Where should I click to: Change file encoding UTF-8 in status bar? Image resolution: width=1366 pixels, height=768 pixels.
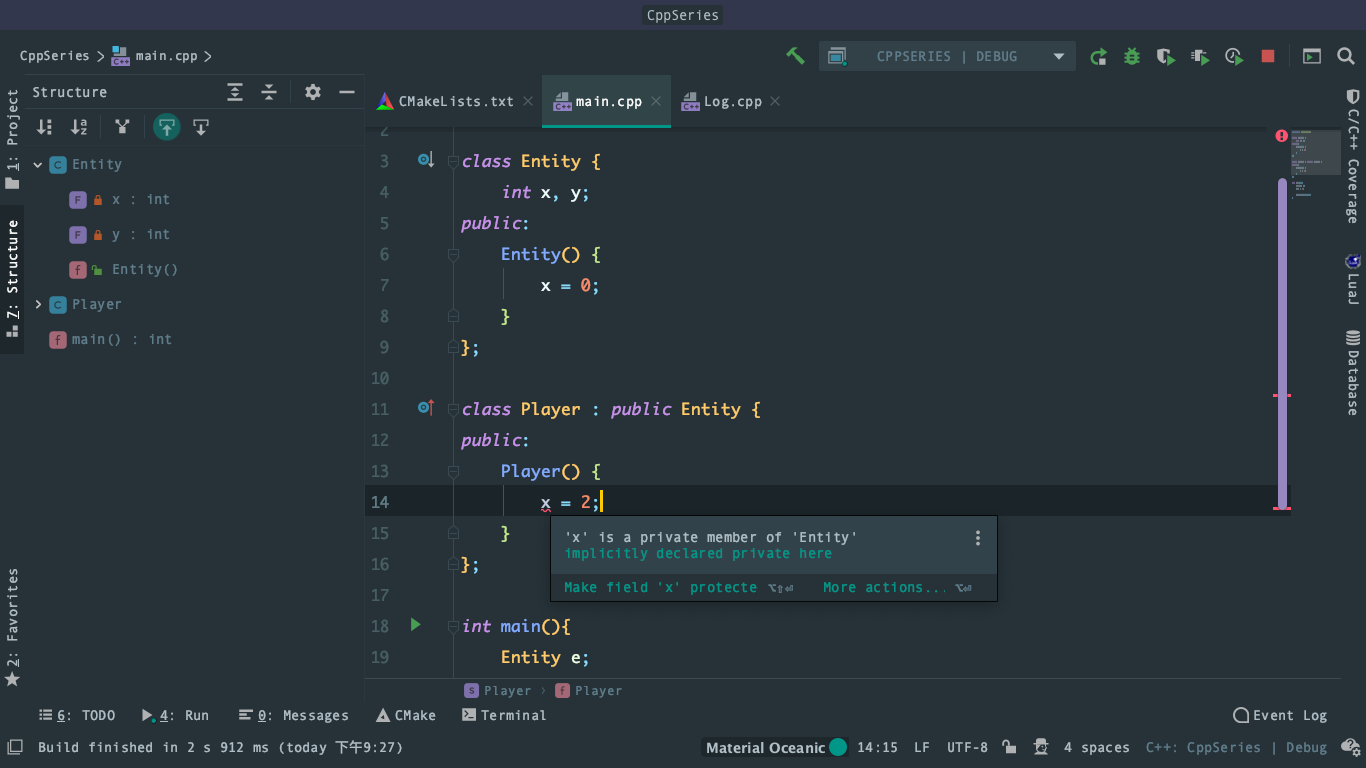[x=967, y=747]
